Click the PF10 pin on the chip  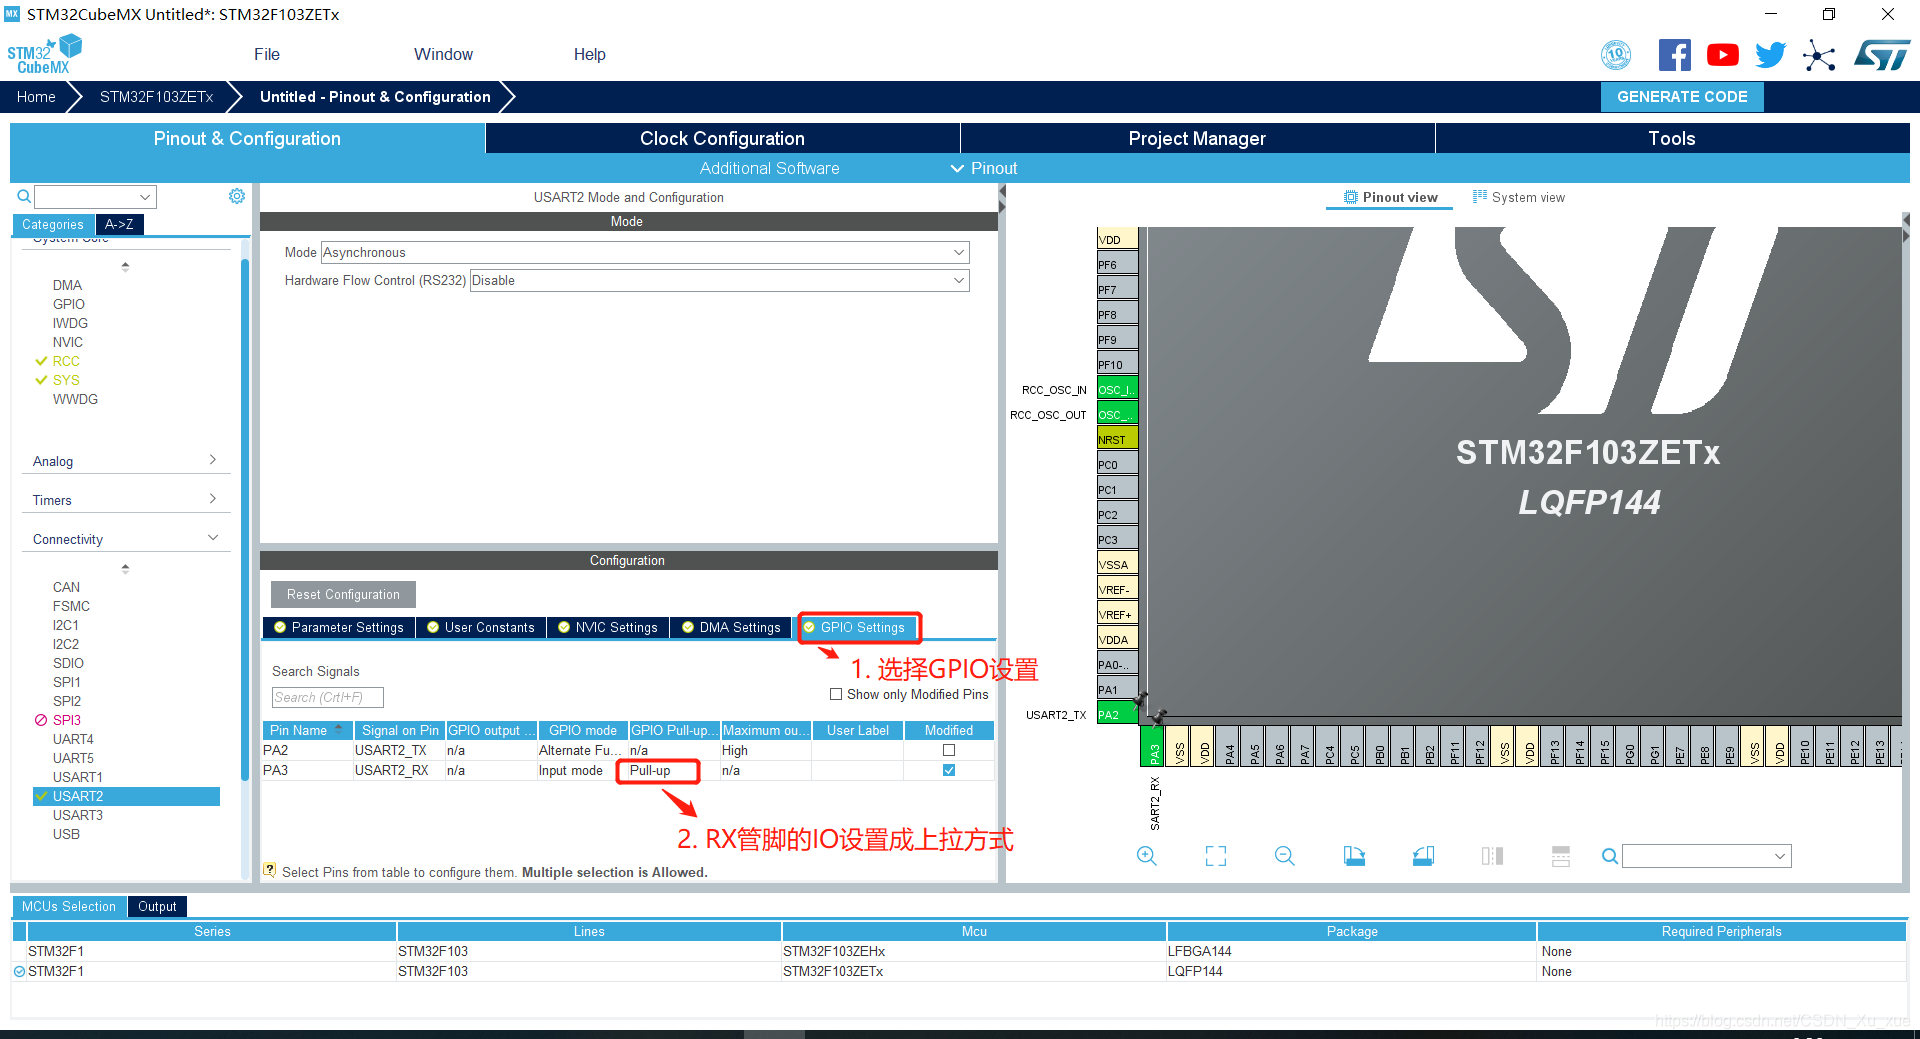click(1117, 364)
